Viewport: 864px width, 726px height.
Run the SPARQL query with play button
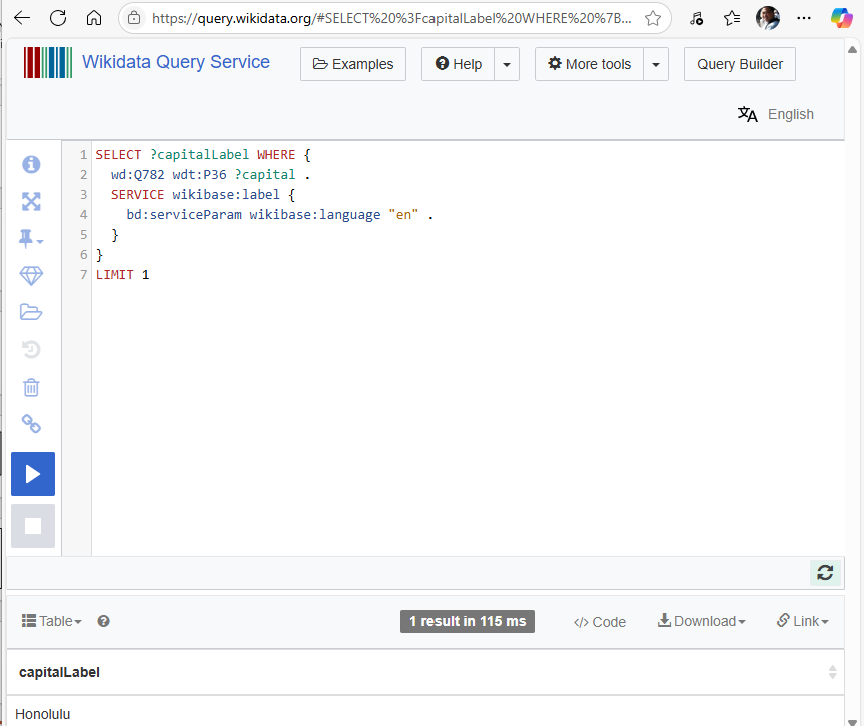[x=33, y=474]
